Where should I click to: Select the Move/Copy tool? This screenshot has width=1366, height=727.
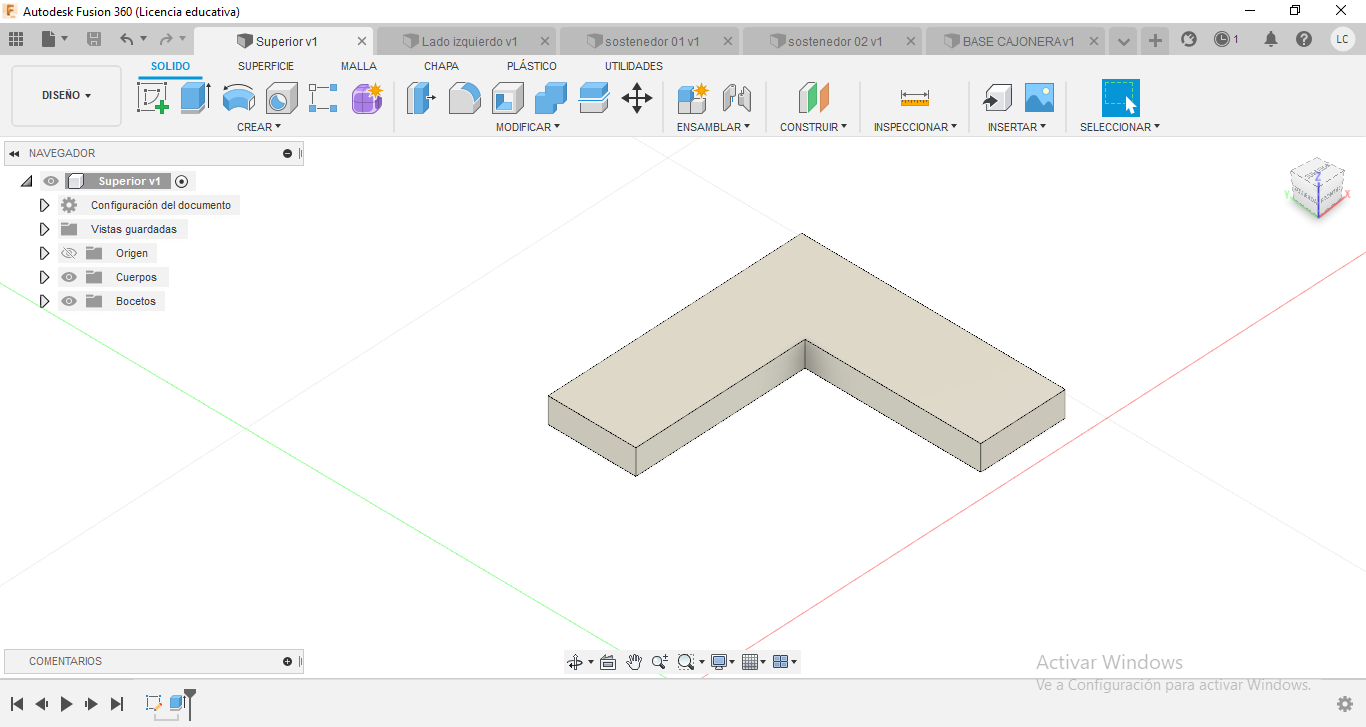(637, 98)
